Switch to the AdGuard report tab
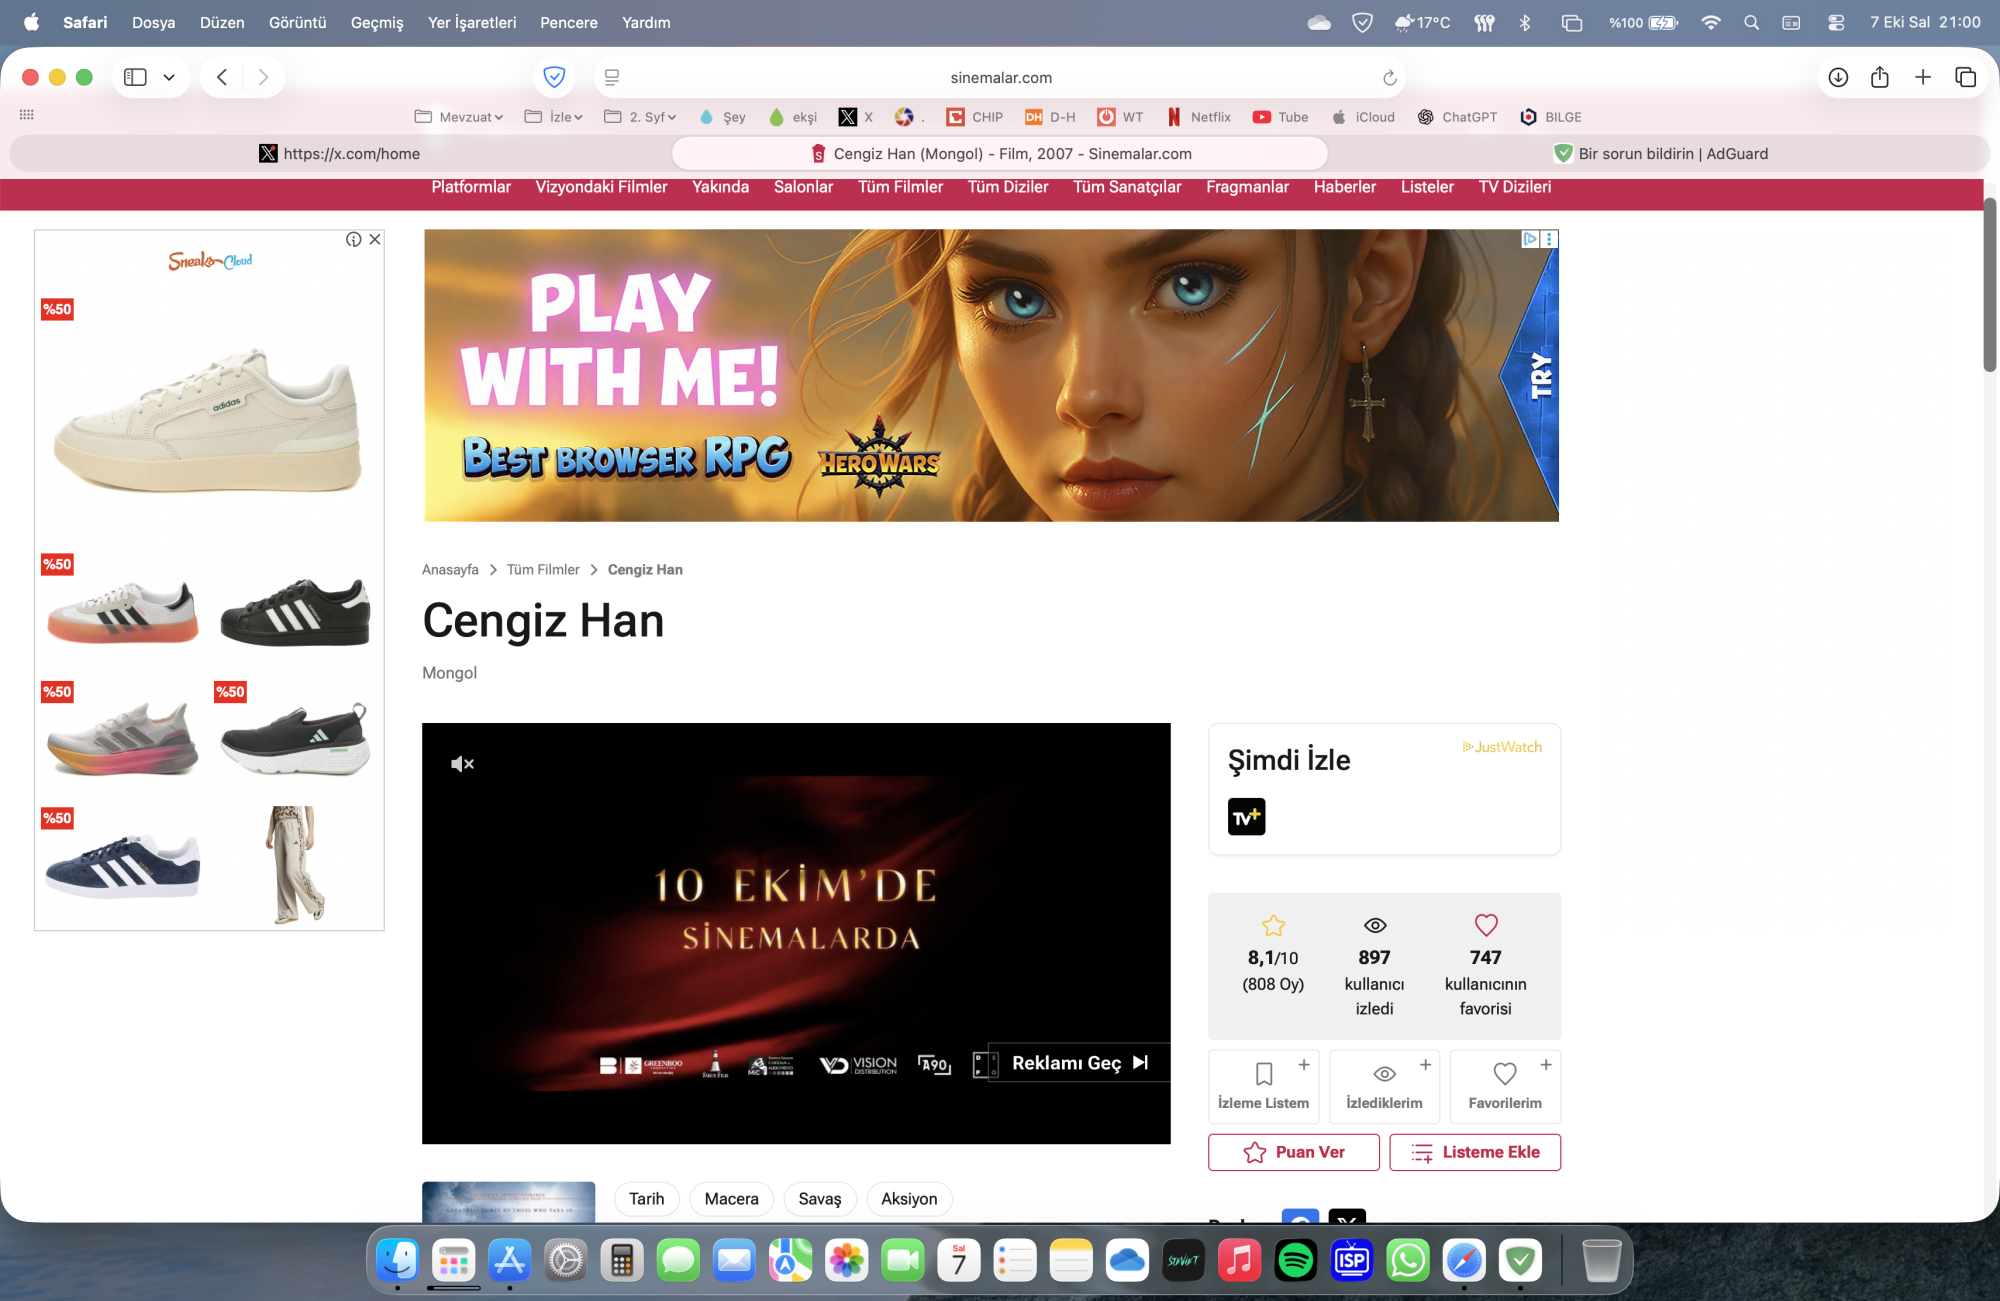The image size is (2000, 1301). tap(1660, 154)
